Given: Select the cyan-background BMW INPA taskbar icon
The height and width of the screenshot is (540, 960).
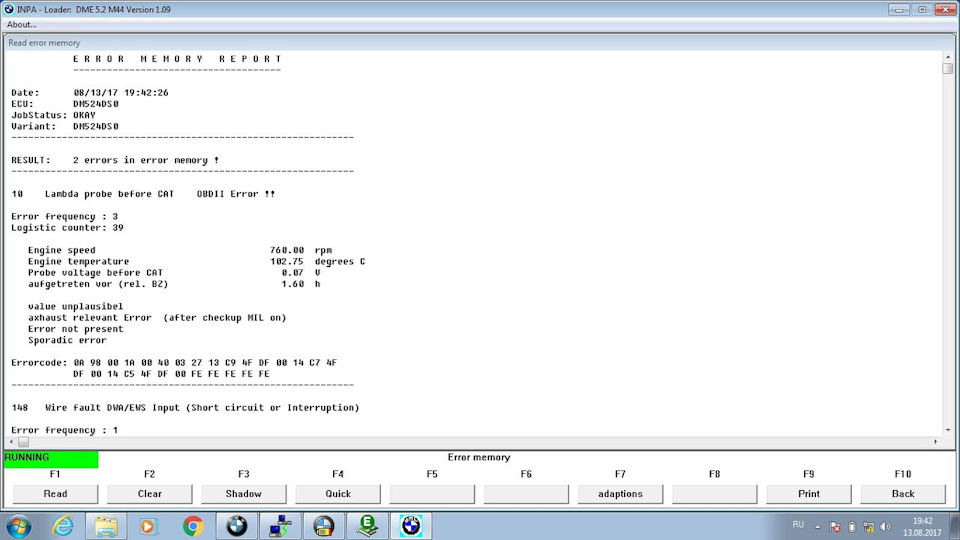Looking at the screenshot, I should (411, 526).
